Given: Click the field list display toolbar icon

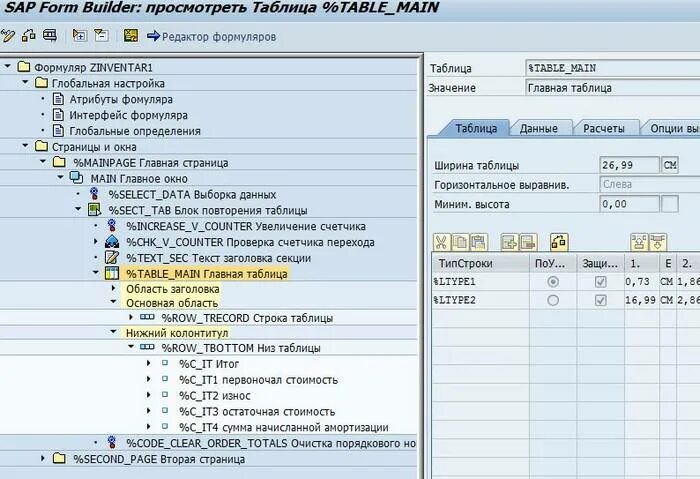Looking at the screenshot, I should tap(50, 35).
